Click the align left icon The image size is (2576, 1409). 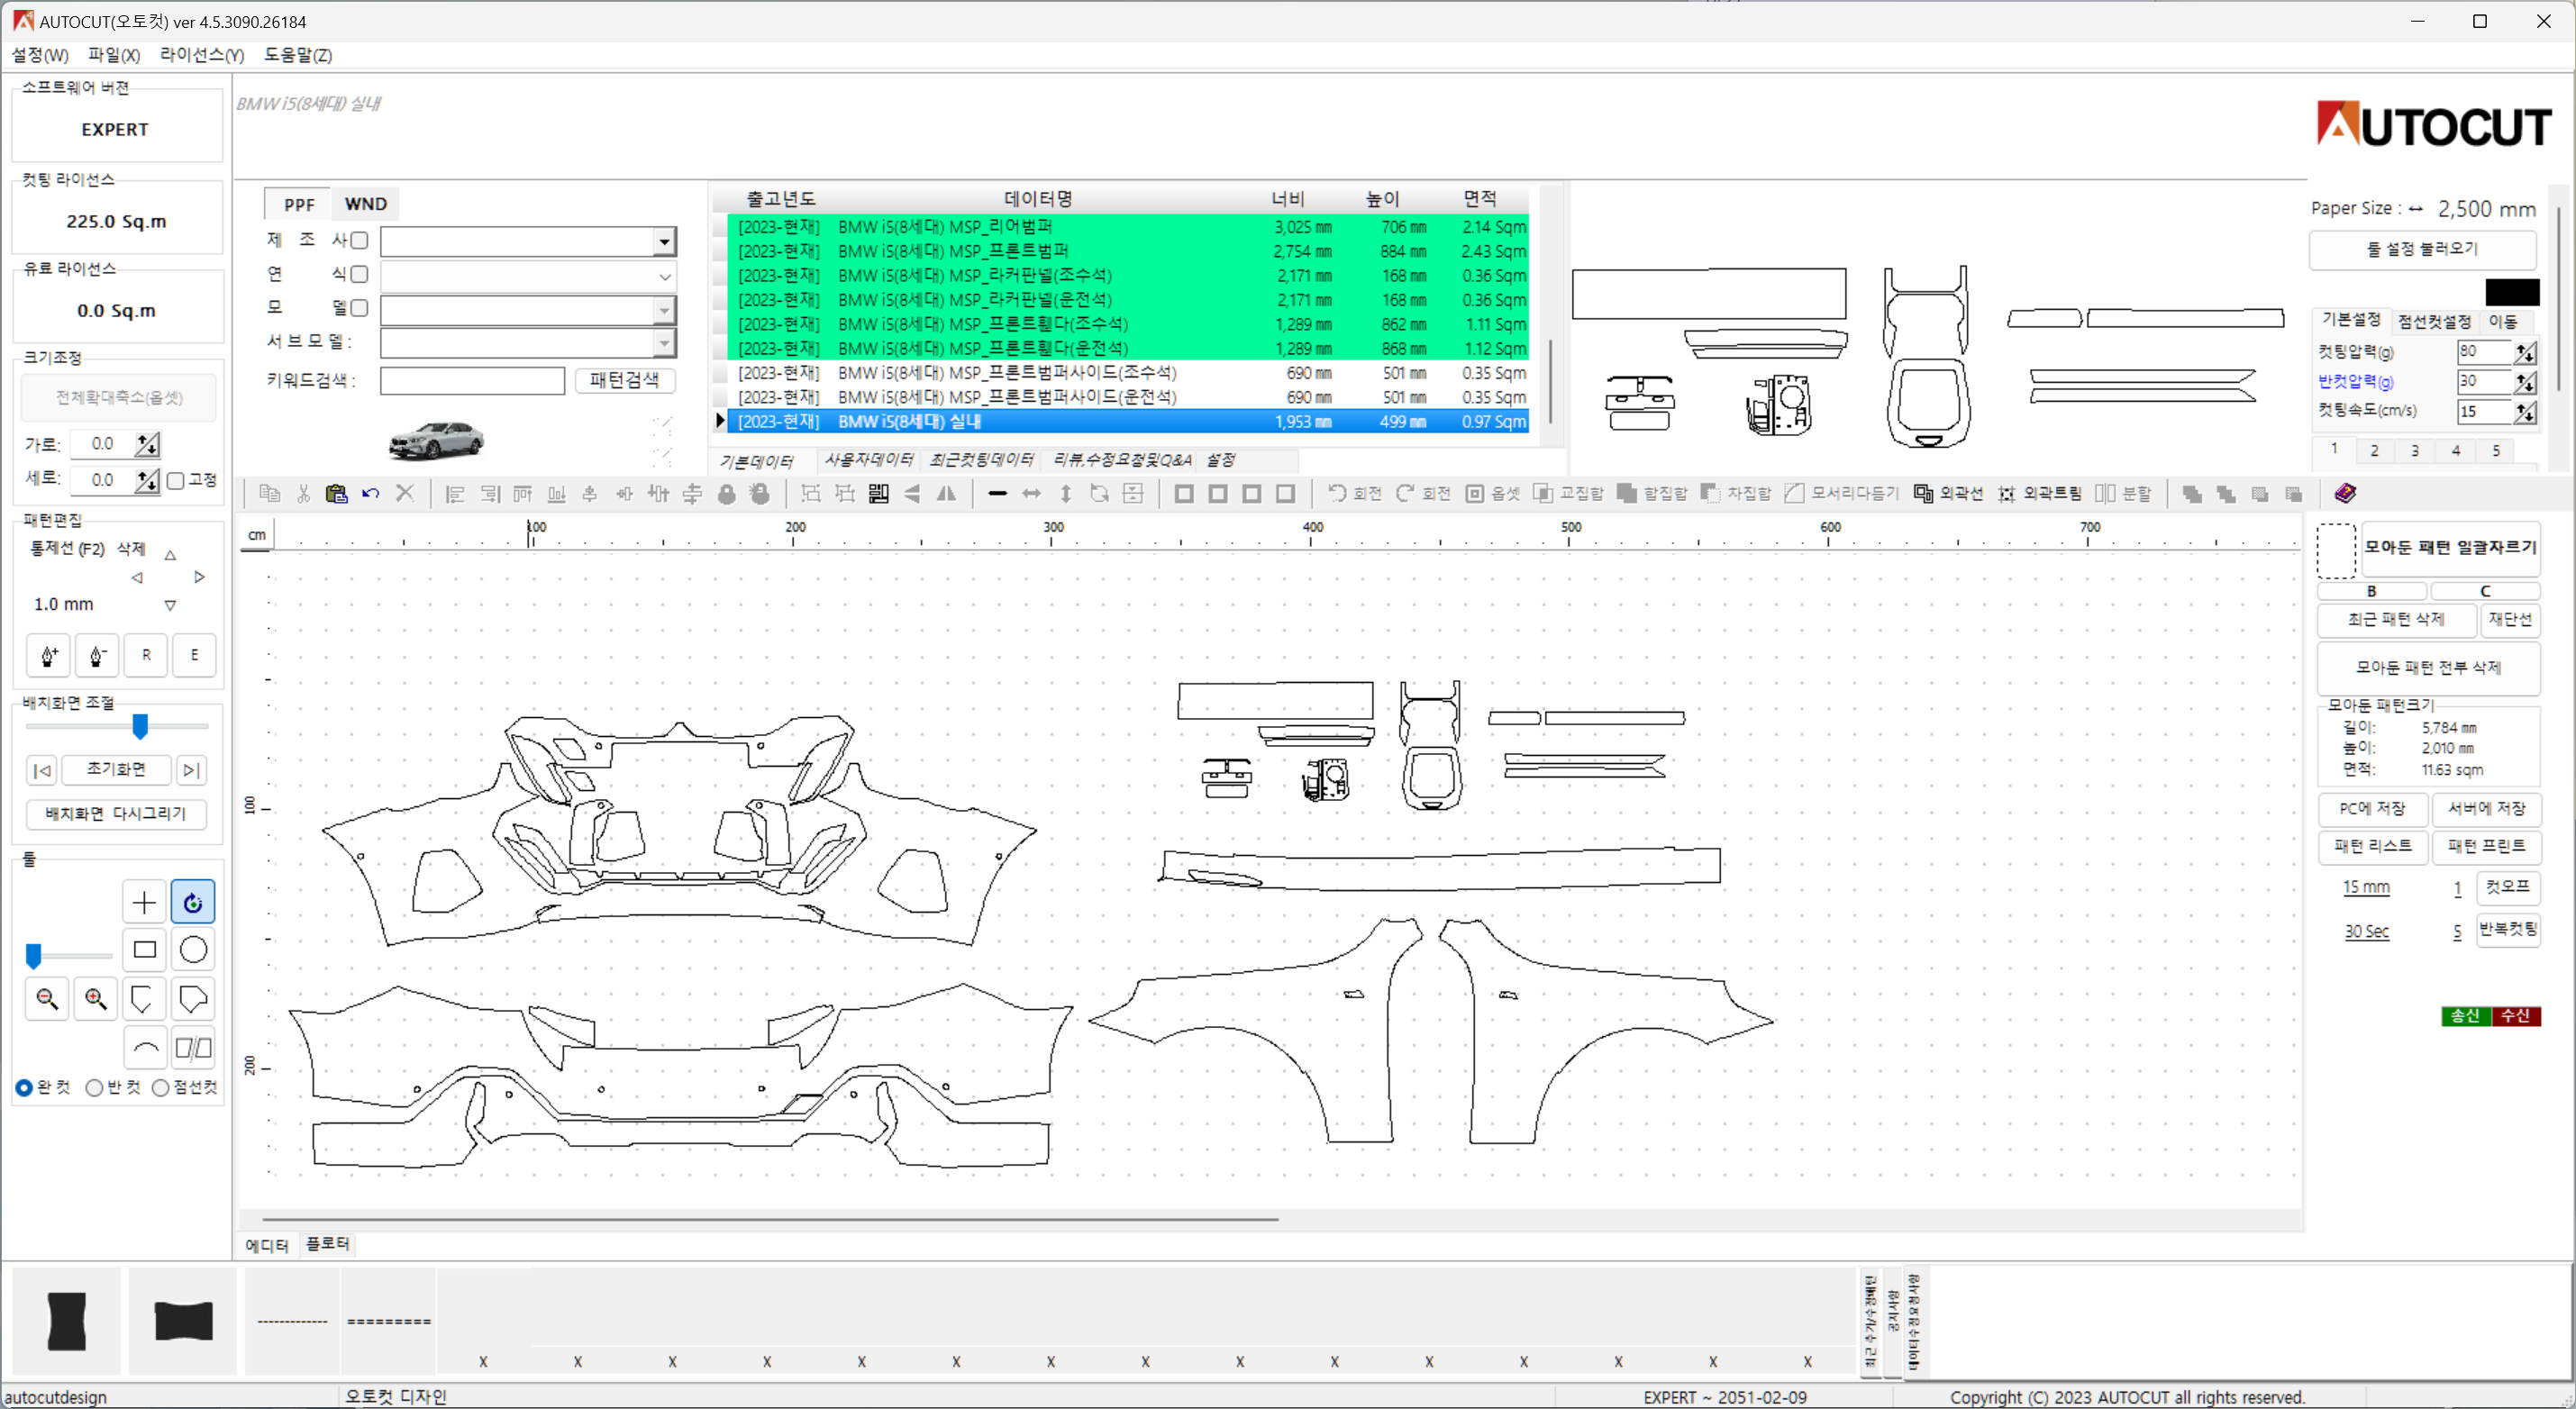pos(455,493)
